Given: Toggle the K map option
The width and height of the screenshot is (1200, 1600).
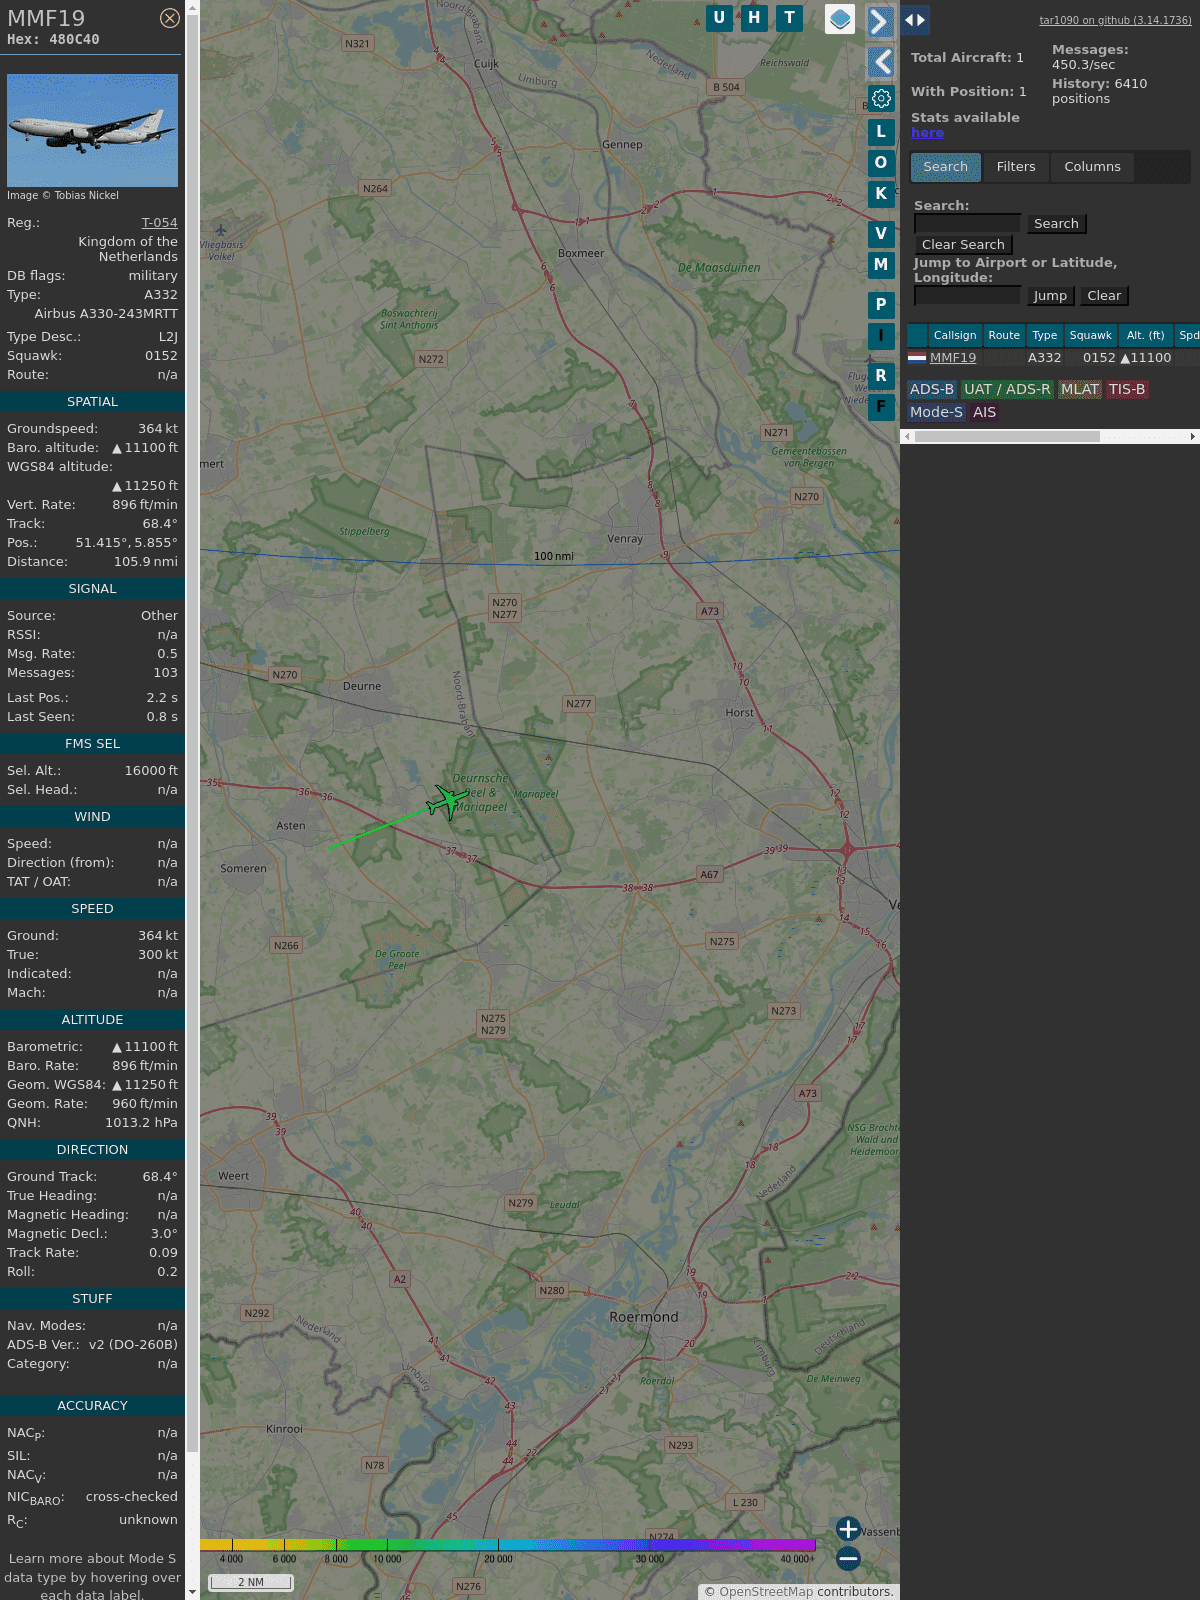Looking at the screenshot, I should click(881, 194).
